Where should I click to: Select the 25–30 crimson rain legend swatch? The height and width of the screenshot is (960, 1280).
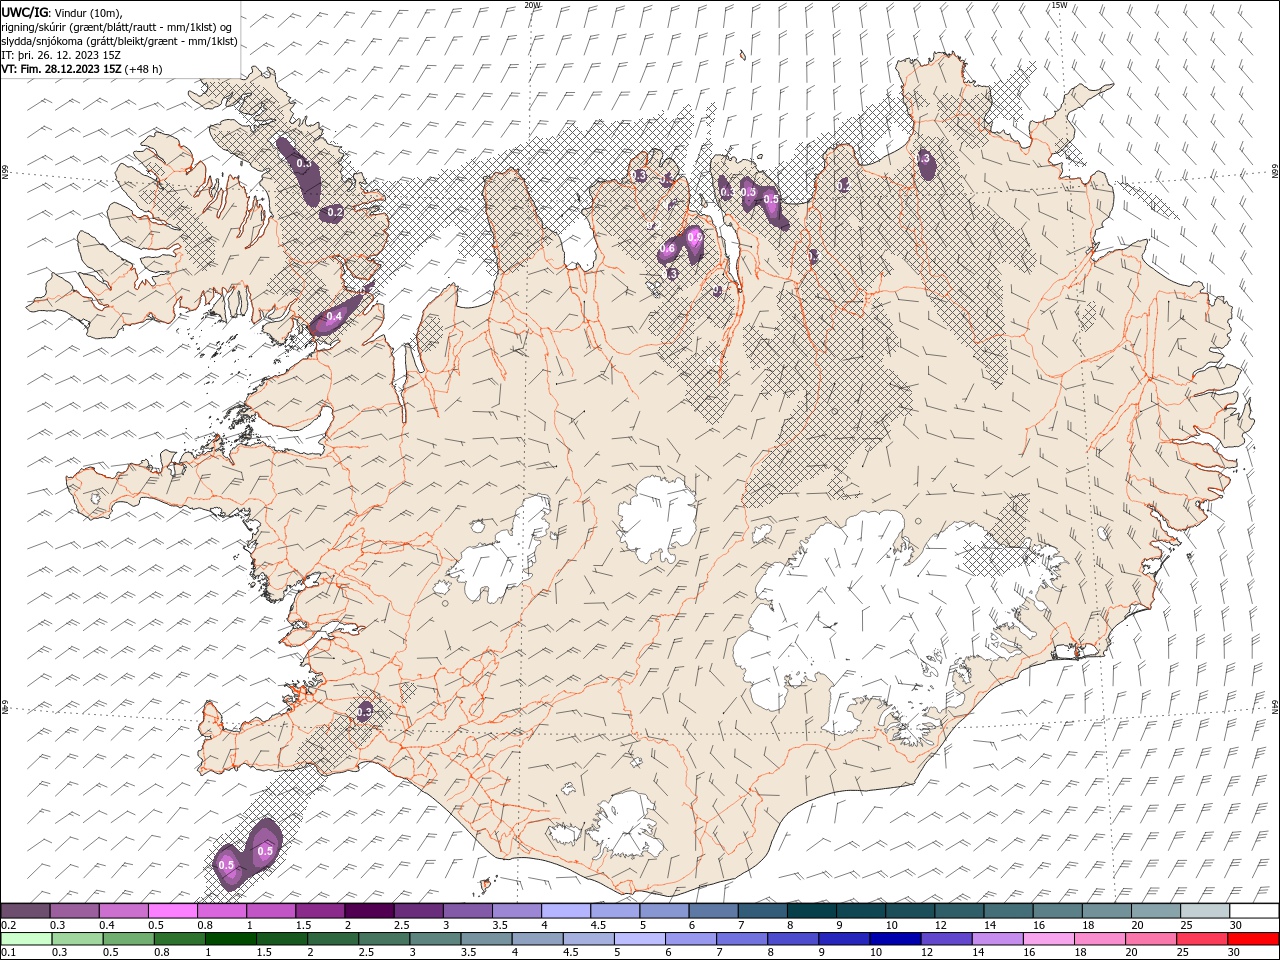coord(1202,939)
